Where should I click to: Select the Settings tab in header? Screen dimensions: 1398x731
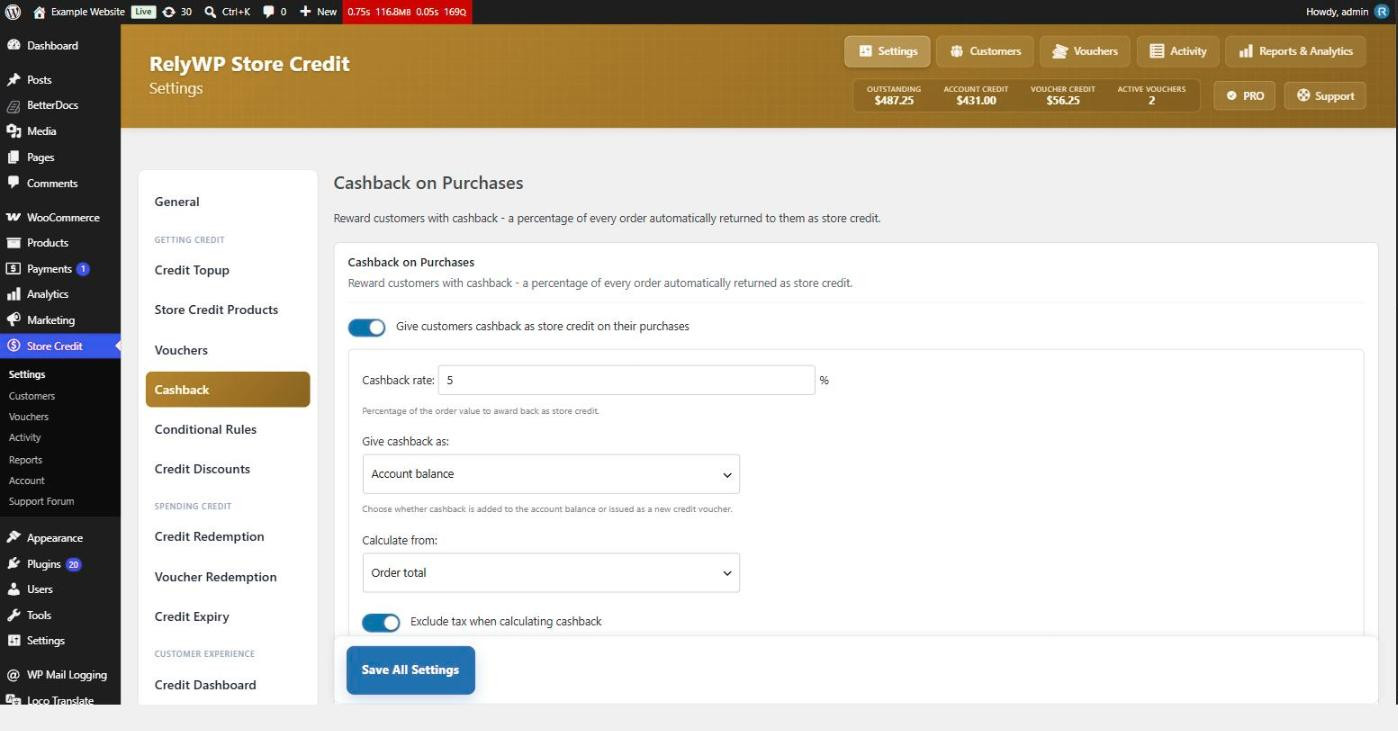point(887,51)
